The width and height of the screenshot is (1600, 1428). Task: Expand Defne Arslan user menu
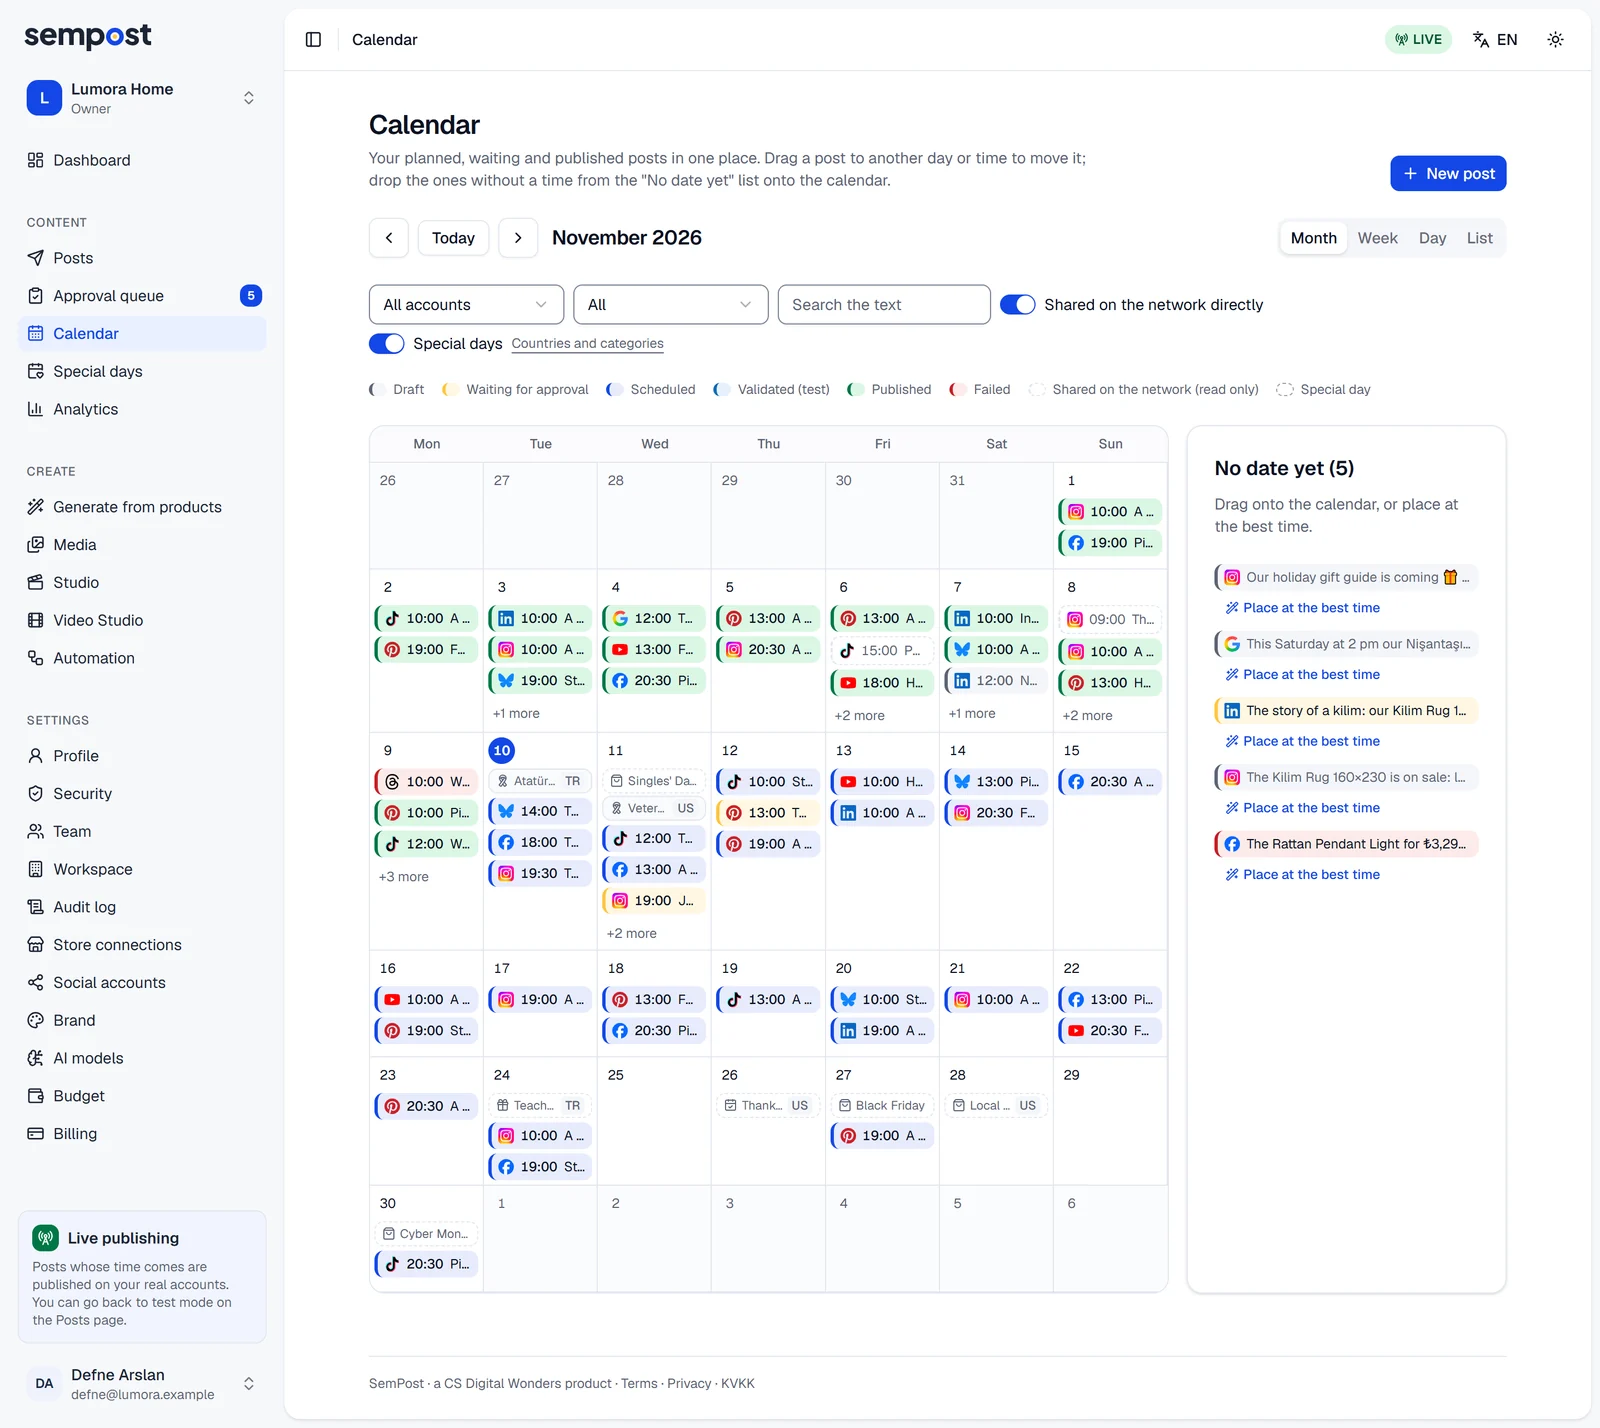pyautogui.click(x=142, y=1384)
